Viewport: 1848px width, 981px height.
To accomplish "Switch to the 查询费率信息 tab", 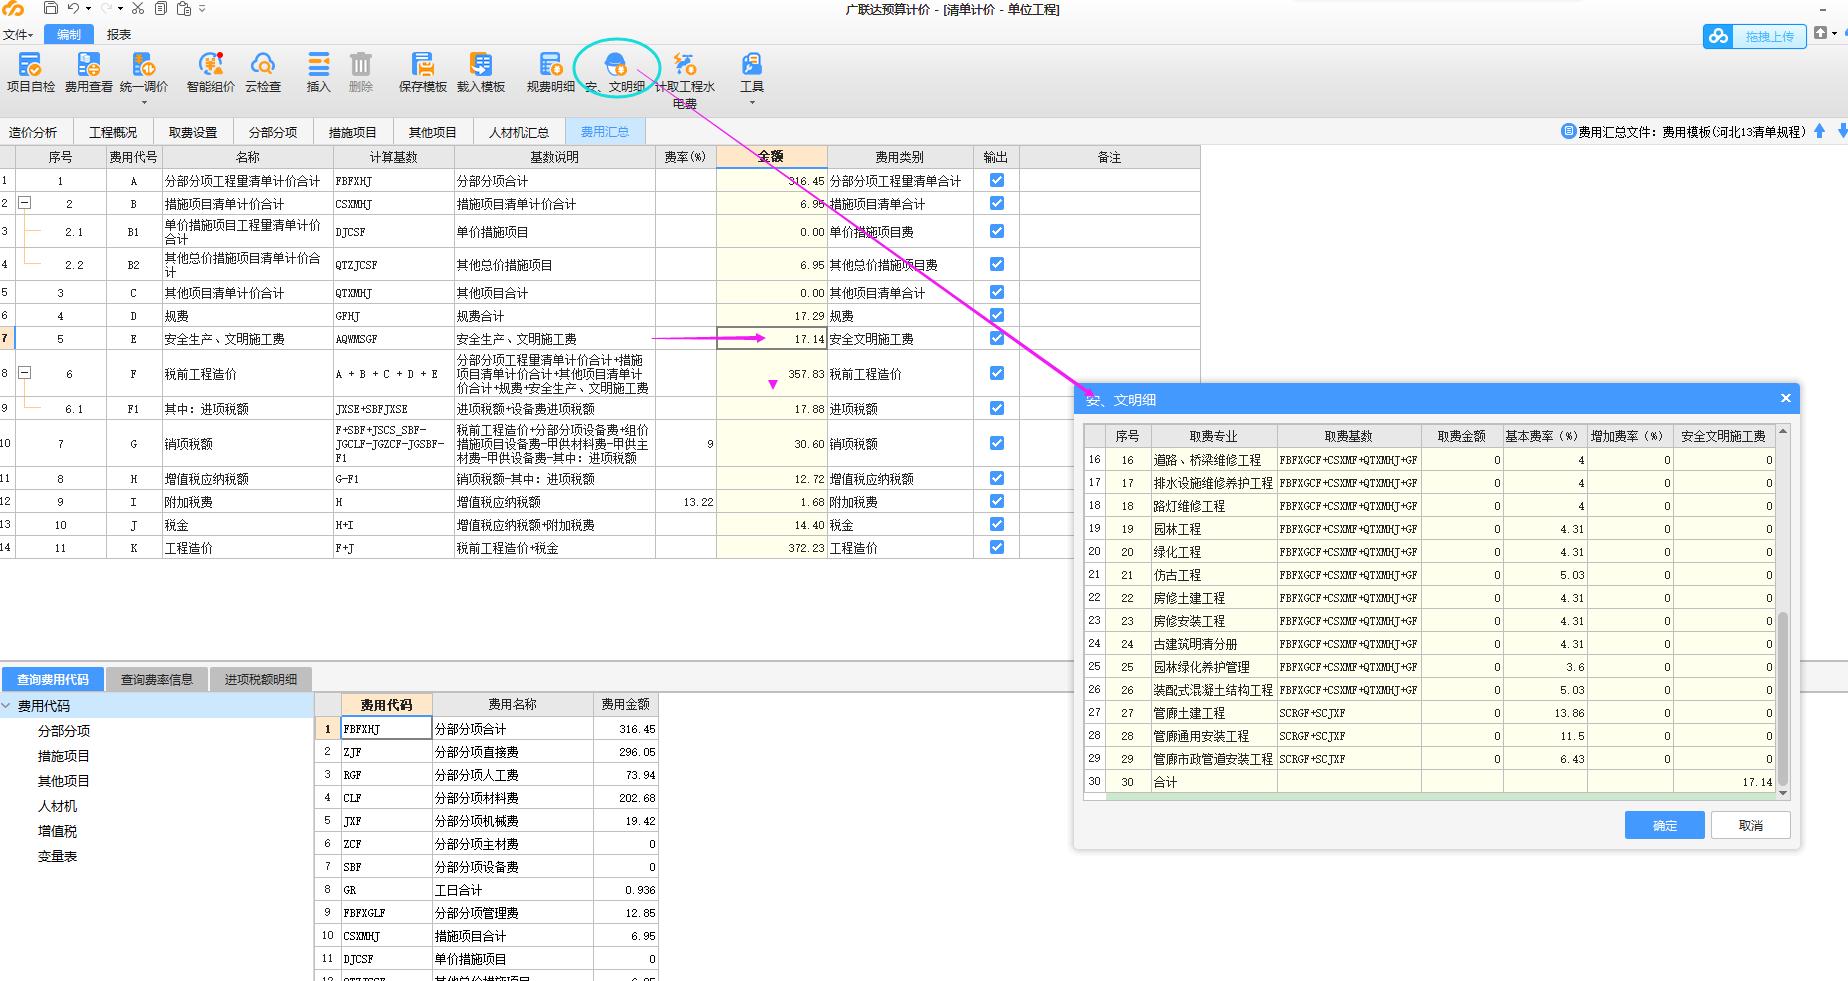I will (157, 680).
